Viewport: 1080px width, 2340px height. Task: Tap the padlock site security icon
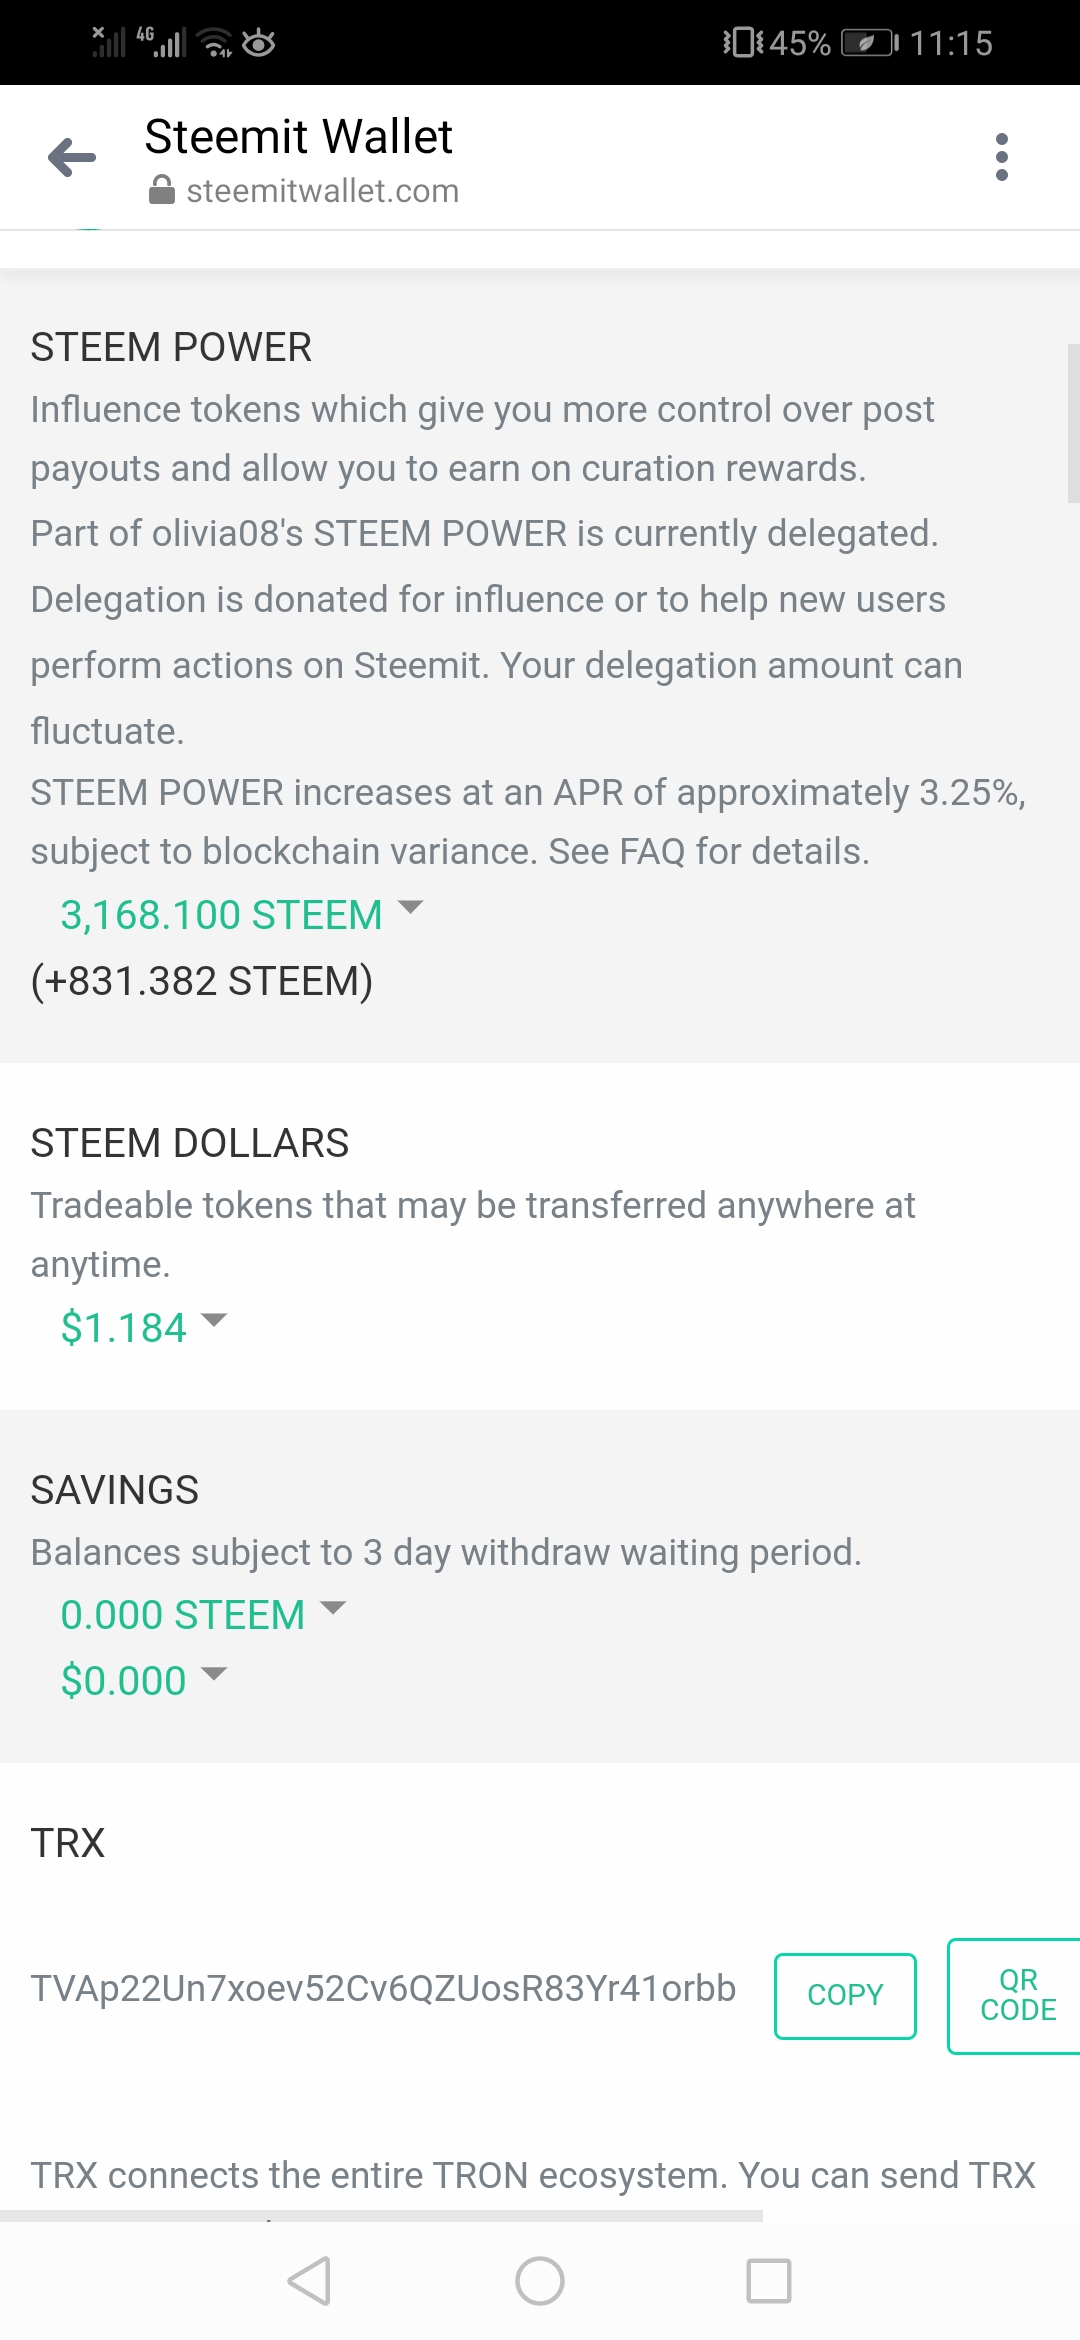(x=162, y=190)
